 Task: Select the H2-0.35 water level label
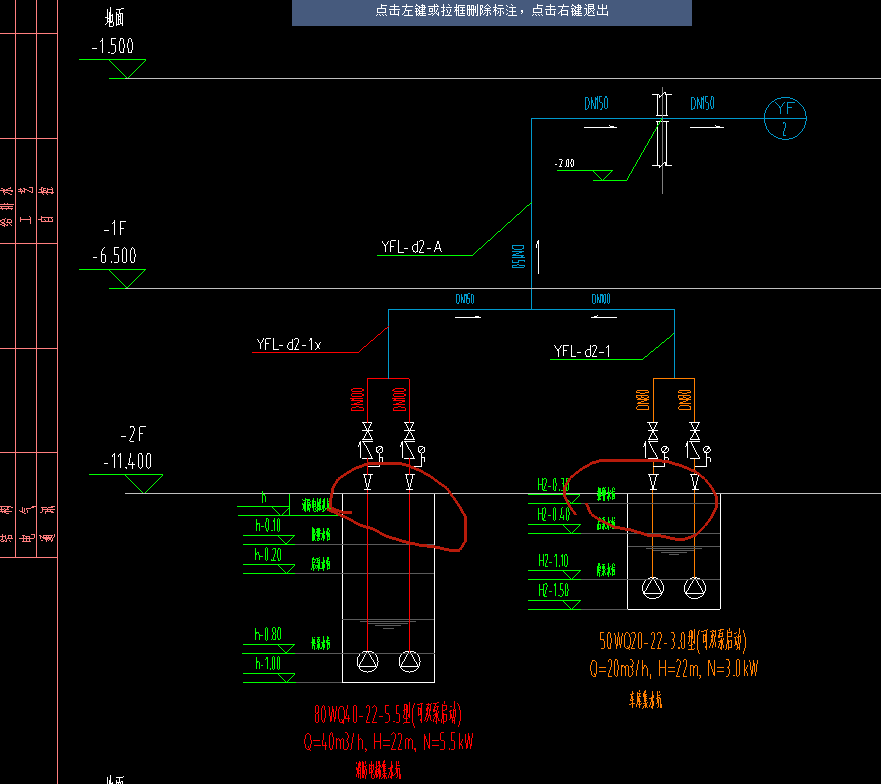click(553, 485)
